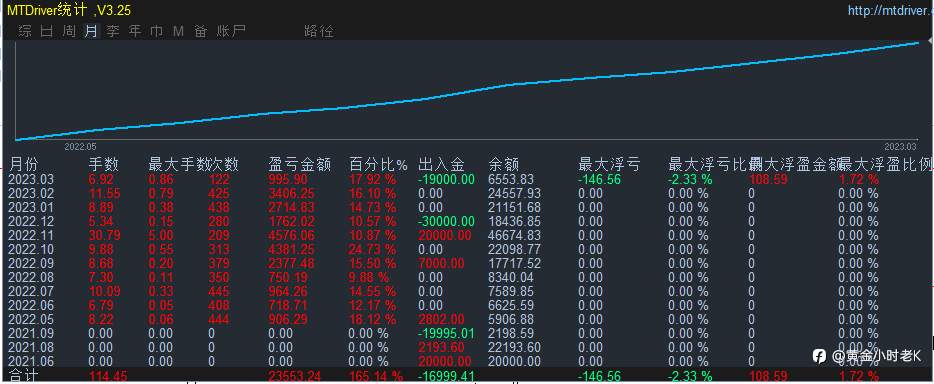Screen dimensions: 934x384
Task: Switch to the 日 daily tab
Action: click(46, 32)
